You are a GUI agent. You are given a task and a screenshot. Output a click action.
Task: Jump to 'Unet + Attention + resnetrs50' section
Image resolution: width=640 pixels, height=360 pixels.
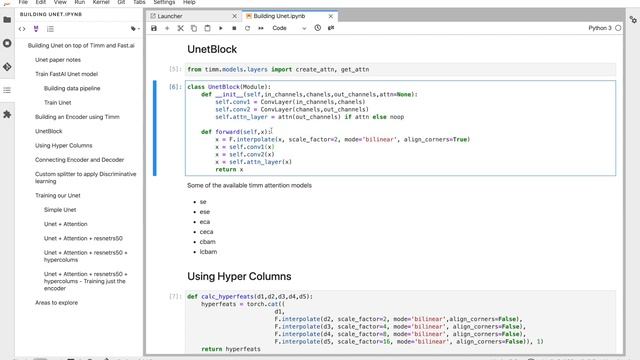pos(83,238)
